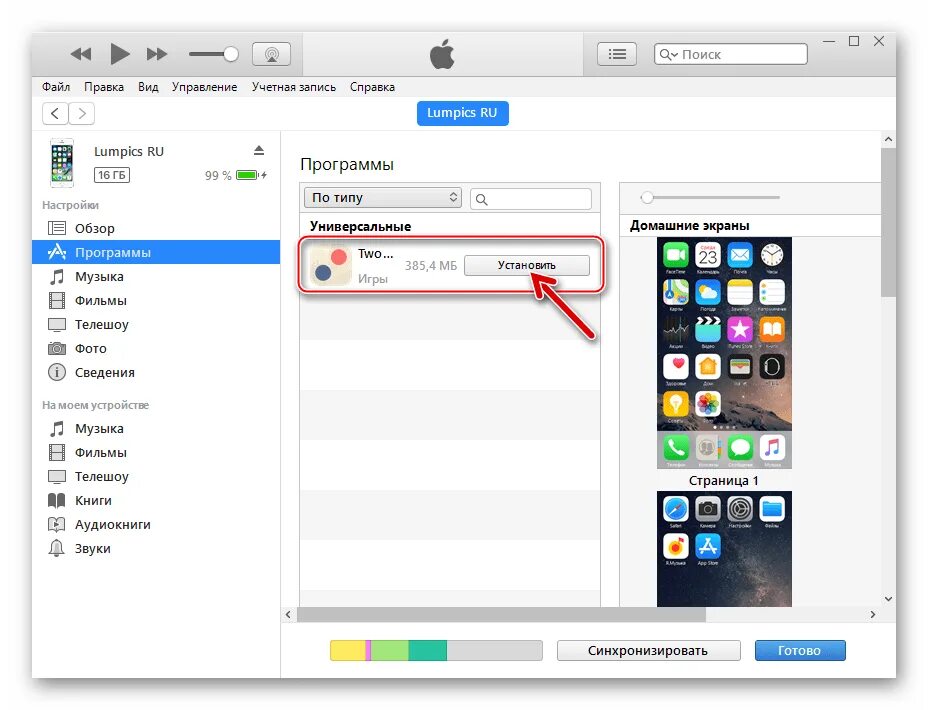Open the Управление menu
Screen dimensions: 928x710
204,87
